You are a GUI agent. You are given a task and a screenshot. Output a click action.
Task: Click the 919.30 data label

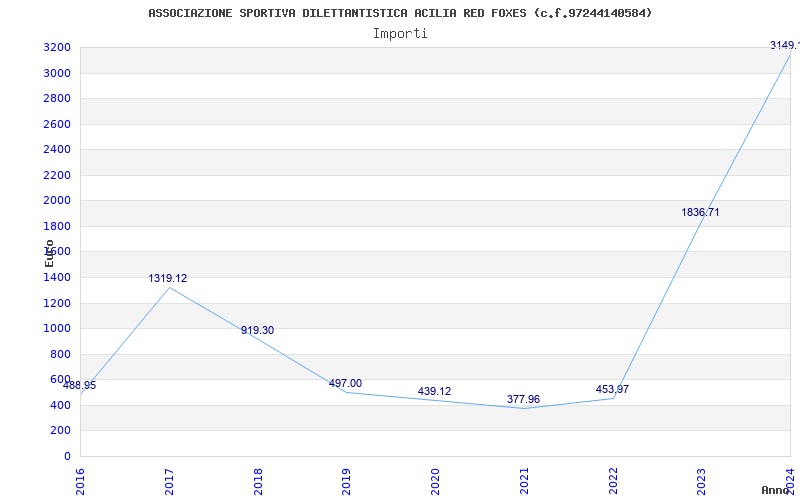(x=258, y=331)
